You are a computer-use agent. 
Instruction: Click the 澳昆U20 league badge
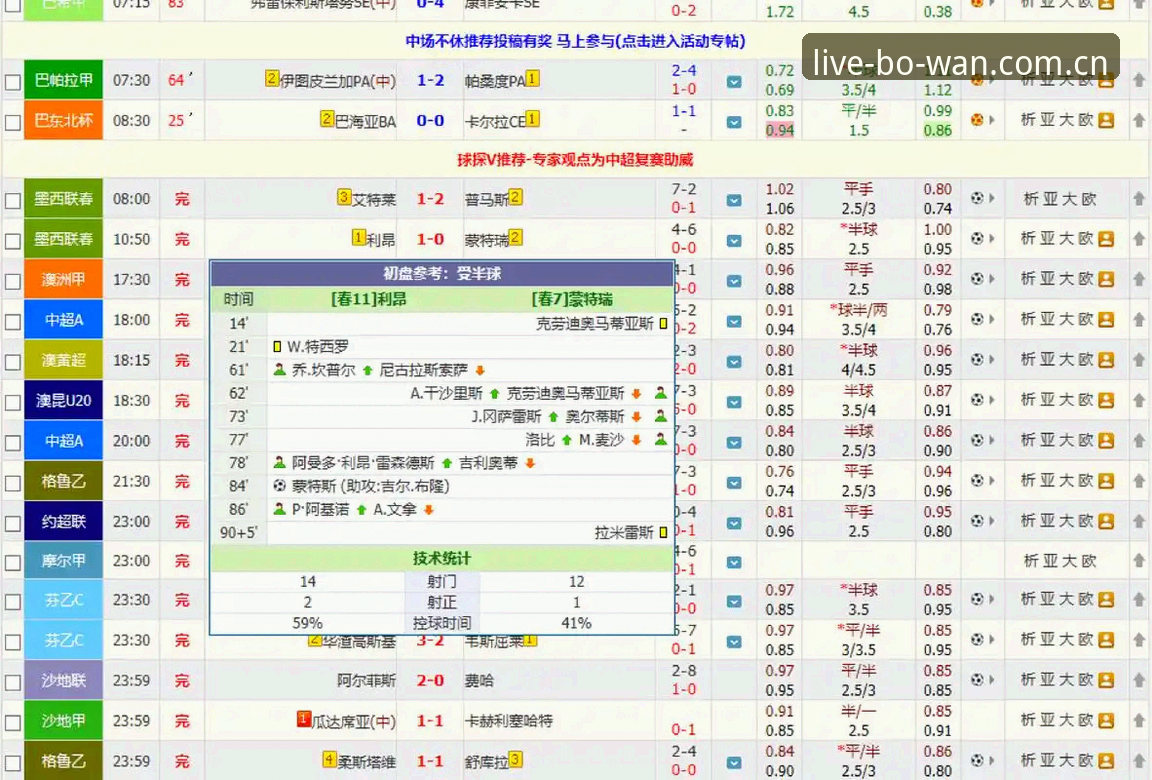coord(63,400)
